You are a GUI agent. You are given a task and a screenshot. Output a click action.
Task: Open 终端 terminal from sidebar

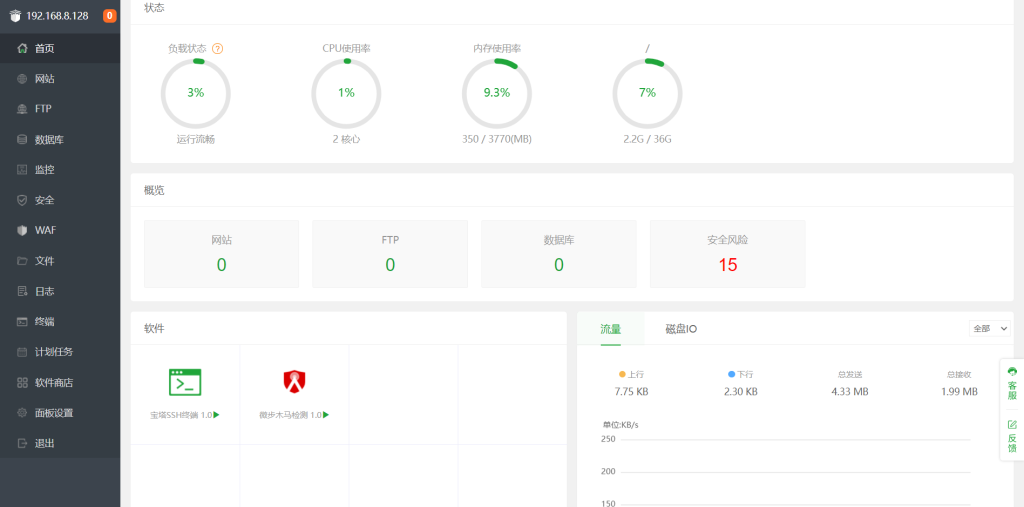coord(45,322)
